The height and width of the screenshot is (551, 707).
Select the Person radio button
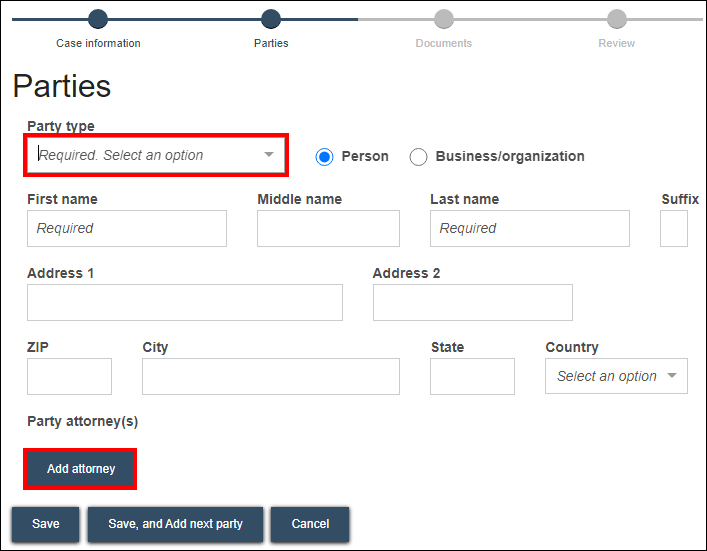(x=324, y=157)
